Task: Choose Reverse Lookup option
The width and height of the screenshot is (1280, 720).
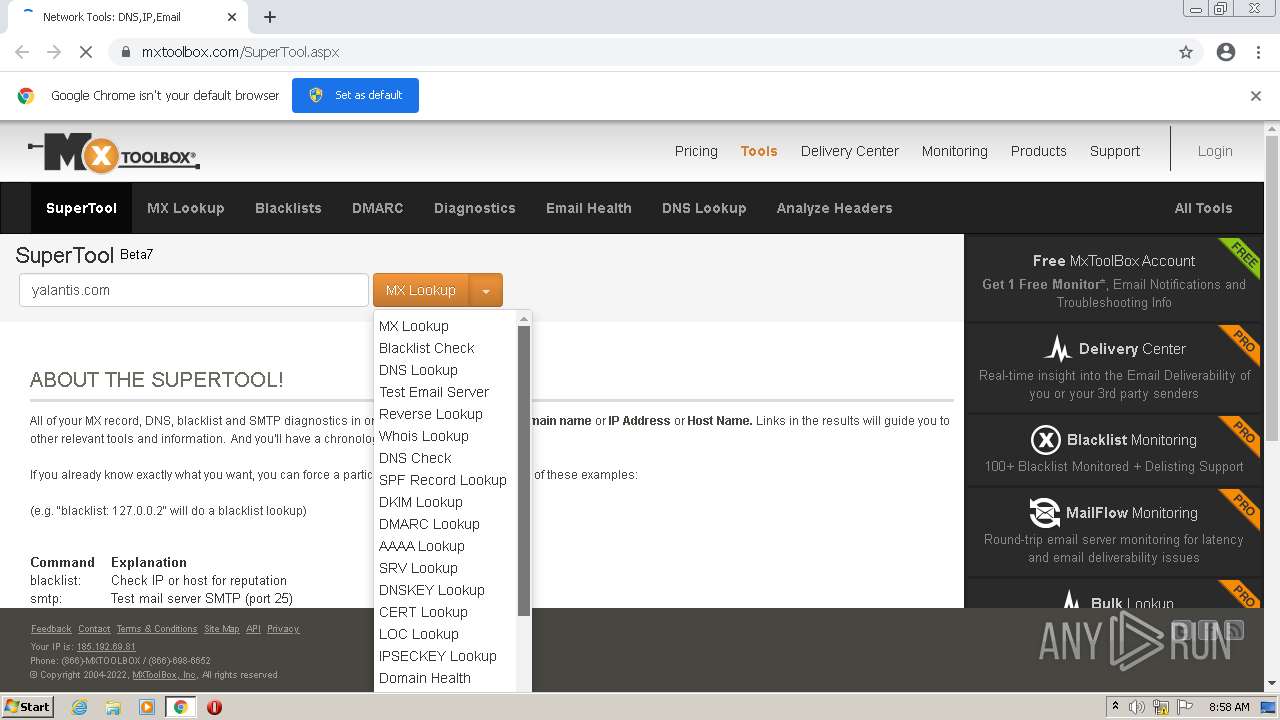Action: tap(431, 414)
